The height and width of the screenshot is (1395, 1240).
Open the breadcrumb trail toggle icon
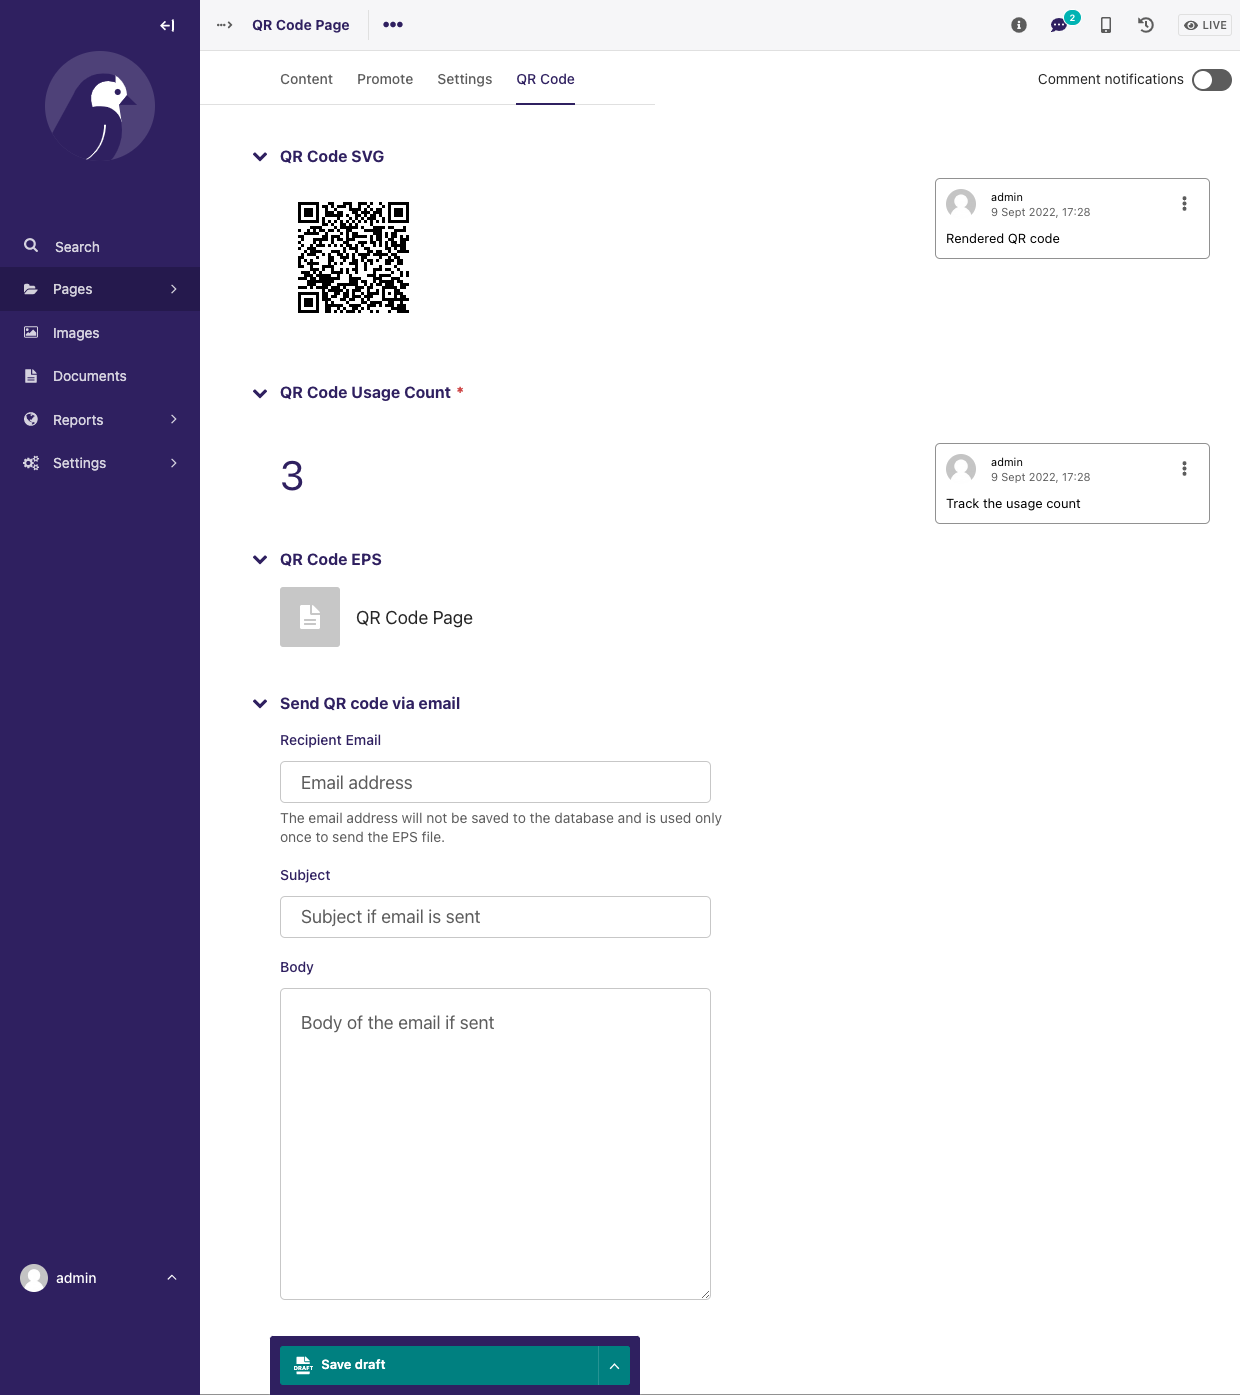pyautogui.click(x=225, y=25)
